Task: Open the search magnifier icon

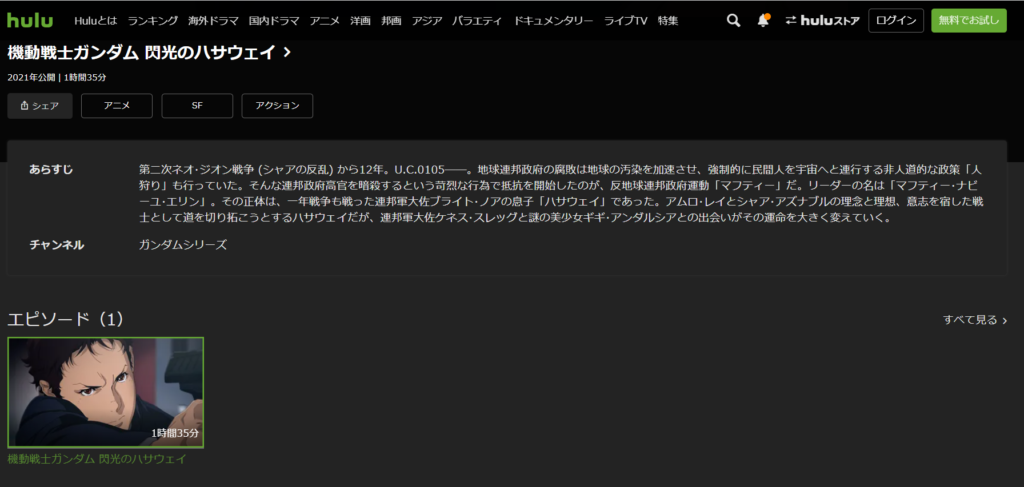Action: [733, 21]
